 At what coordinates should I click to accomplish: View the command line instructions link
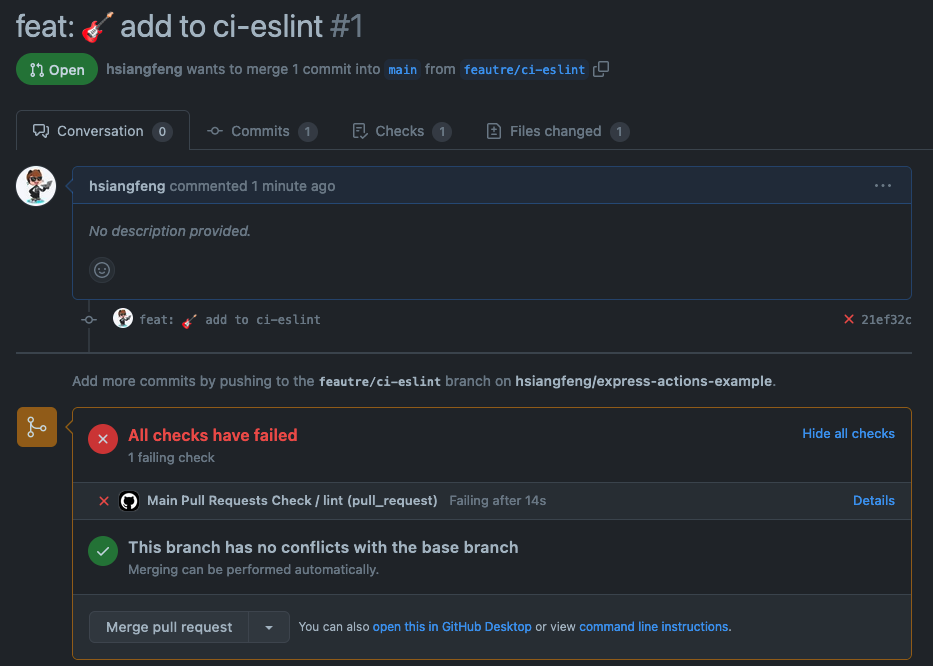click(x=653, y=627)
